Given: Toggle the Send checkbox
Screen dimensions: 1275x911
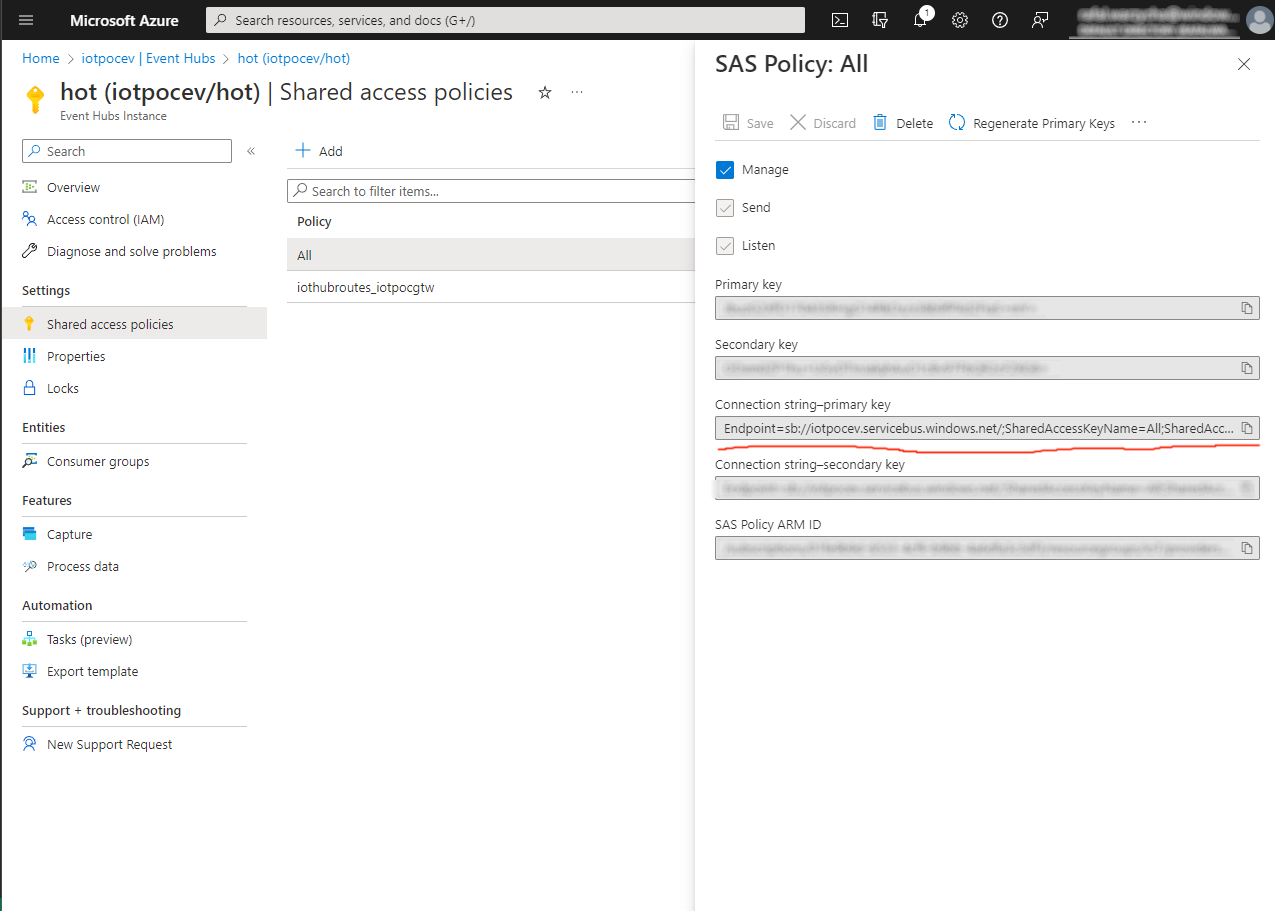Looking at the screenshot, I should pos(725,208).
